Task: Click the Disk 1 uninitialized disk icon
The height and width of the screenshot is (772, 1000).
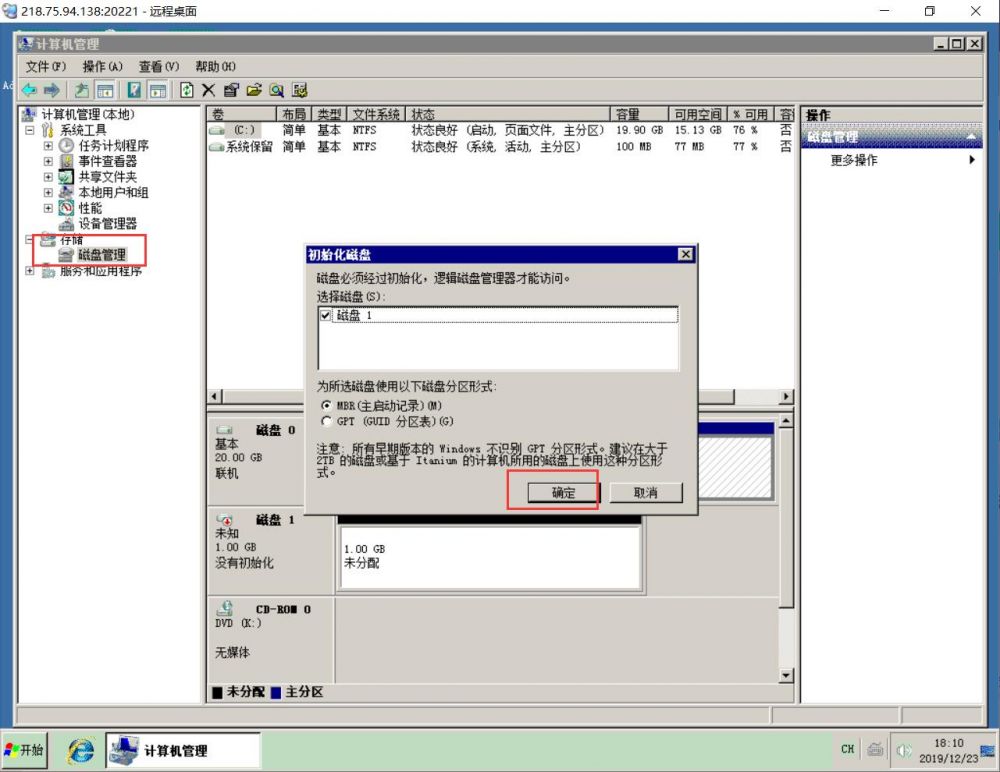Action: pos(224,520)
